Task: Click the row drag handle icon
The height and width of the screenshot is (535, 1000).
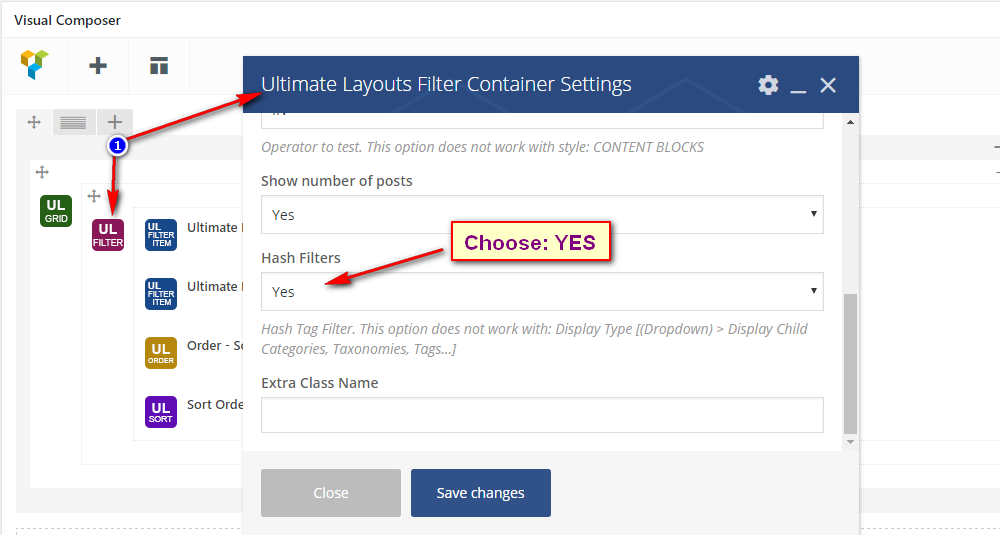Action: point(34,122)
